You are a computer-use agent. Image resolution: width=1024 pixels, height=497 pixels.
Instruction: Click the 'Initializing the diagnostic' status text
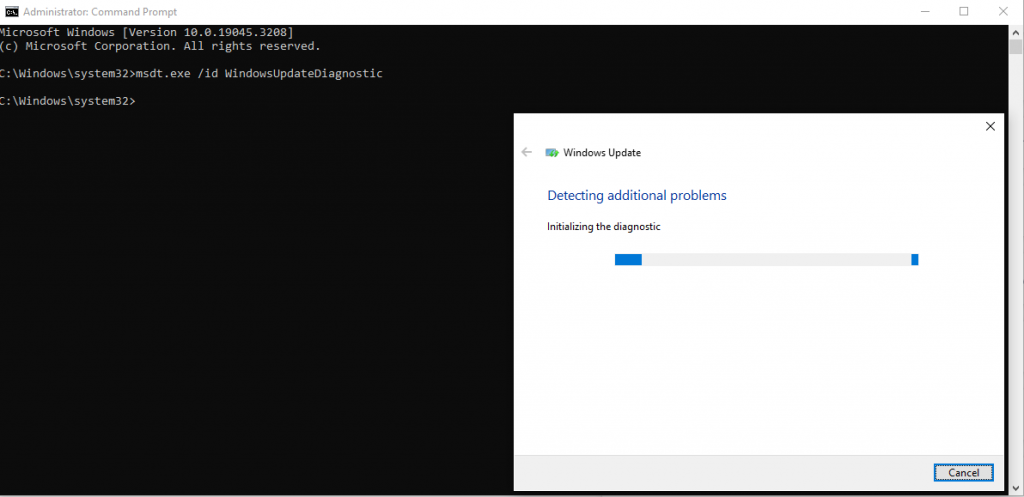[x=604, y=227]
